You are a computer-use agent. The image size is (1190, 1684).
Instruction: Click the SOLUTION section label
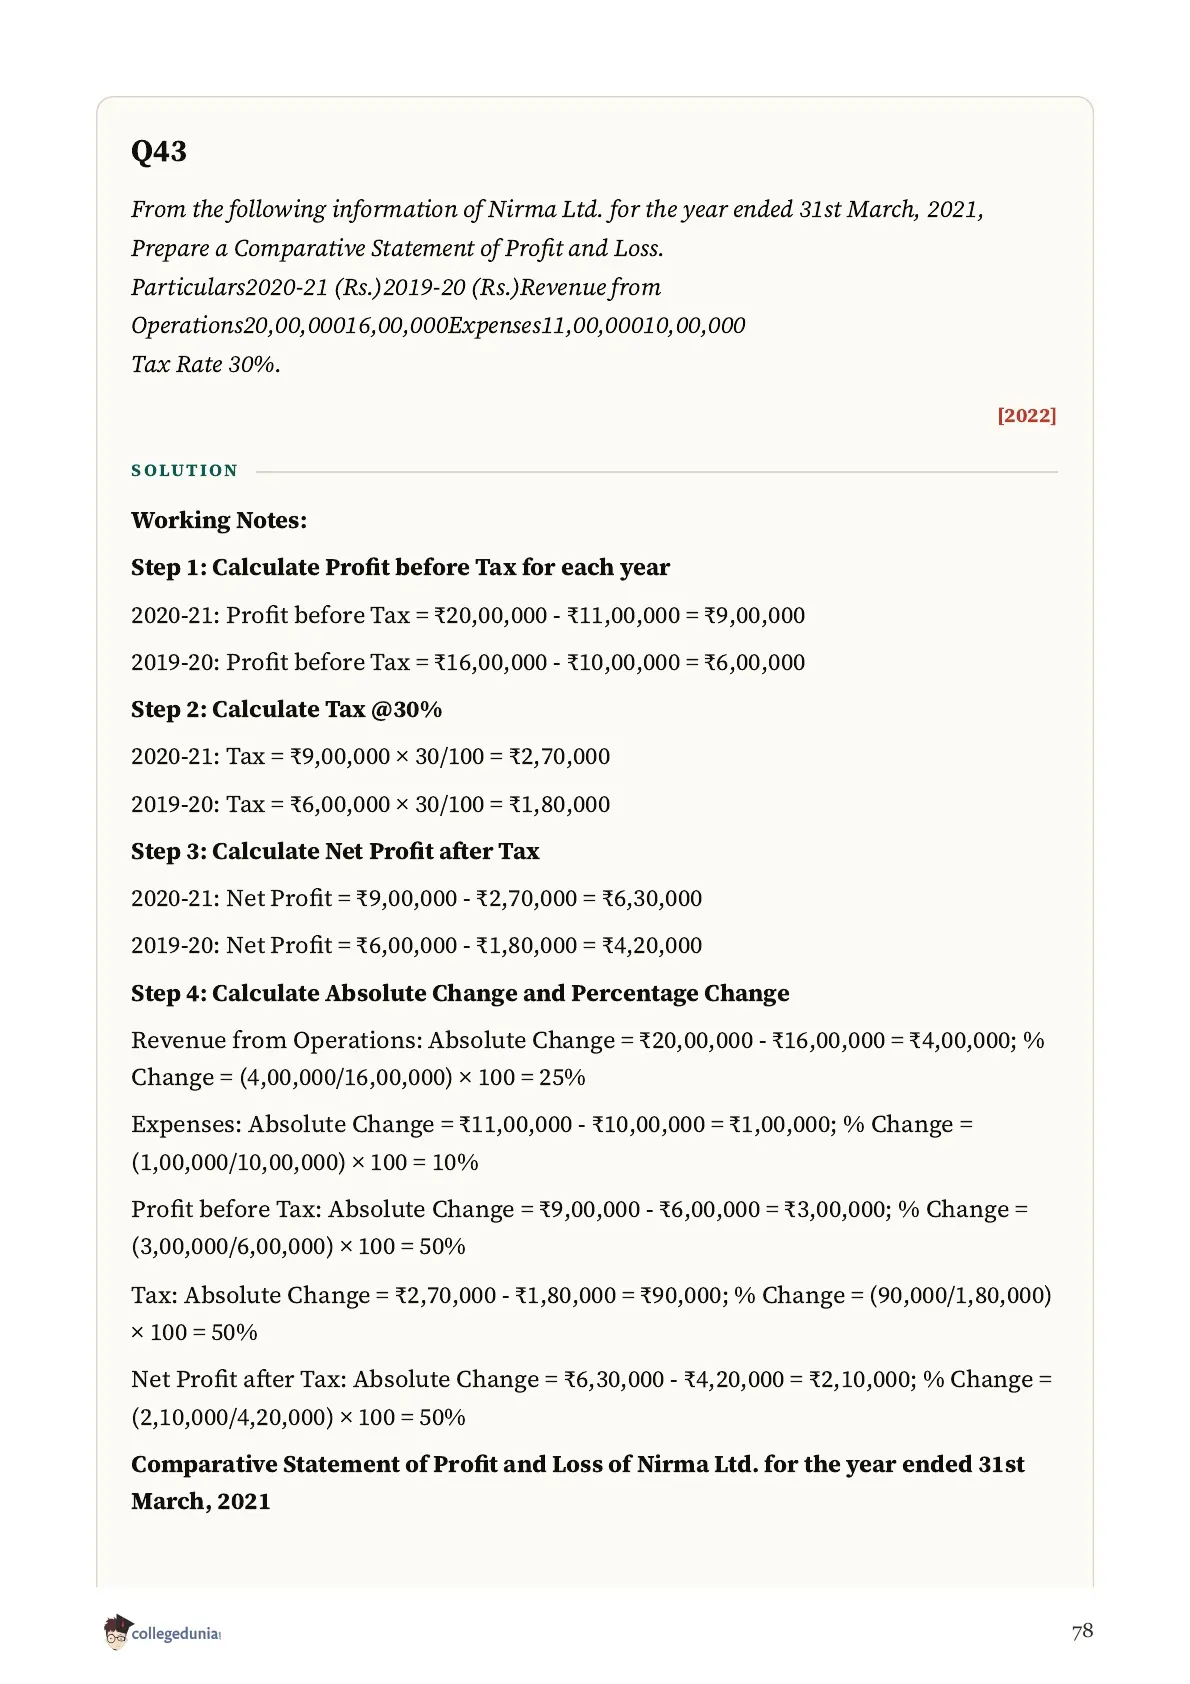click(185, 471)
